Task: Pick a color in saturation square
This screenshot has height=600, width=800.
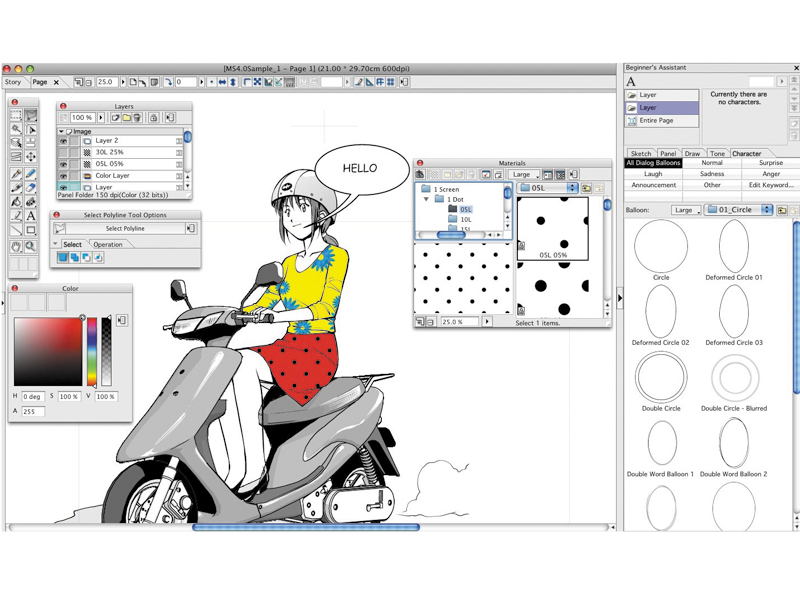Action: click(x=48, y=352)
